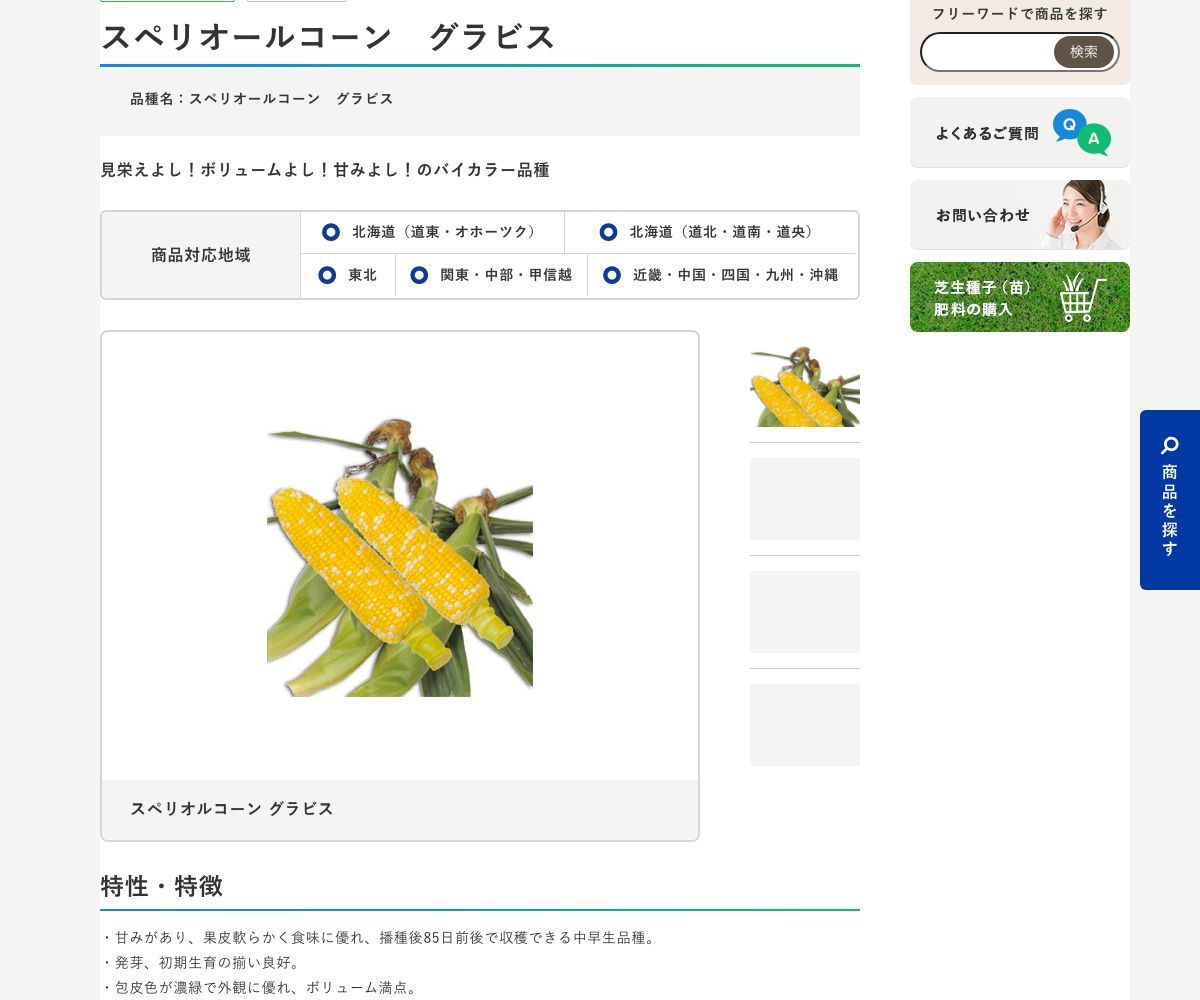1200x1000 pixels.
Task: Select the first corn thumbnail image
Action: click(805, 386)
